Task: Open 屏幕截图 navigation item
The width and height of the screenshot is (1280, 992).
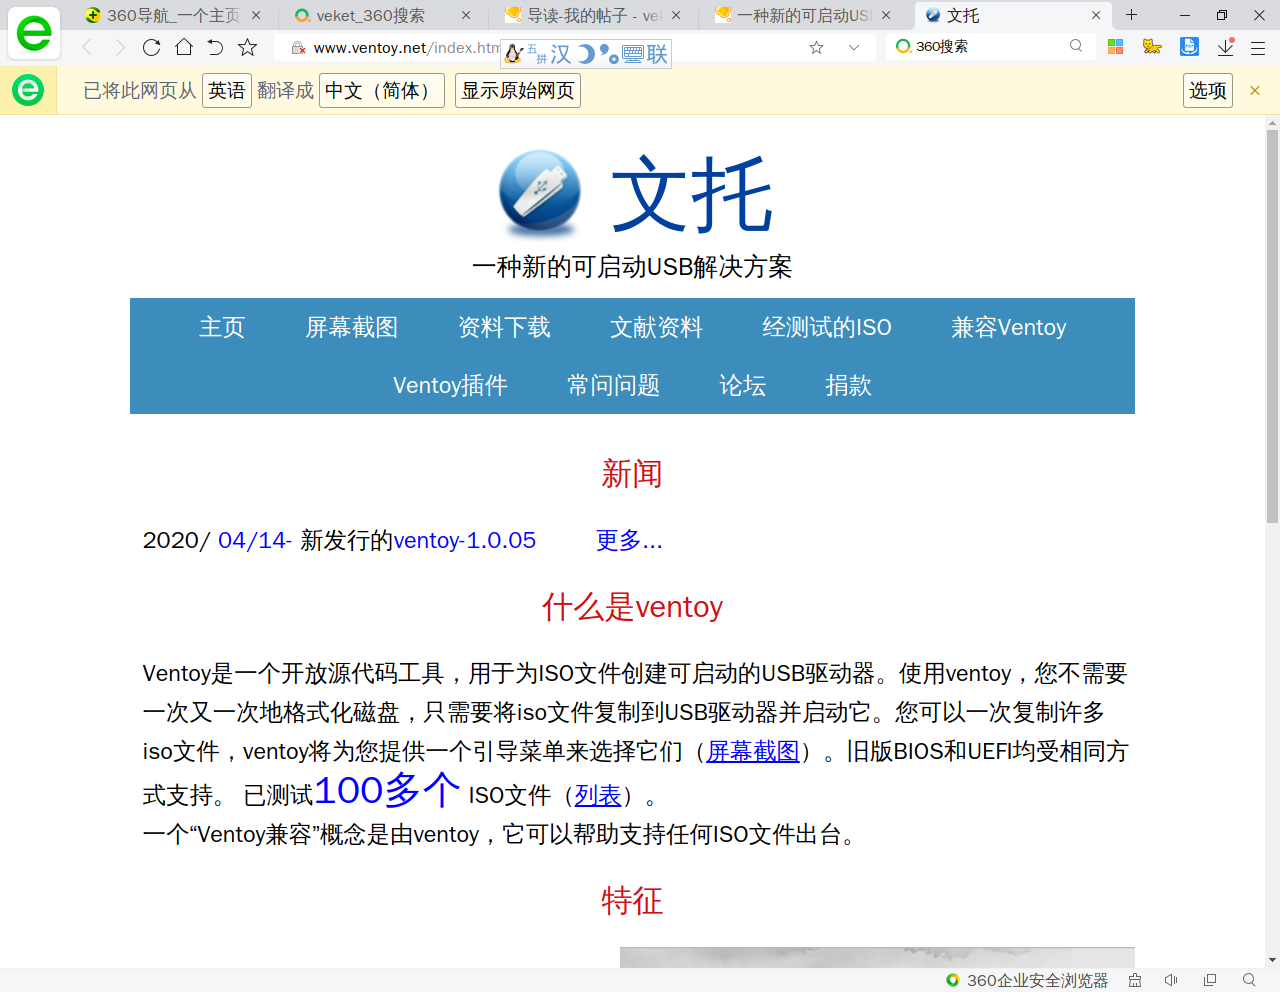Action: [352, 328]
